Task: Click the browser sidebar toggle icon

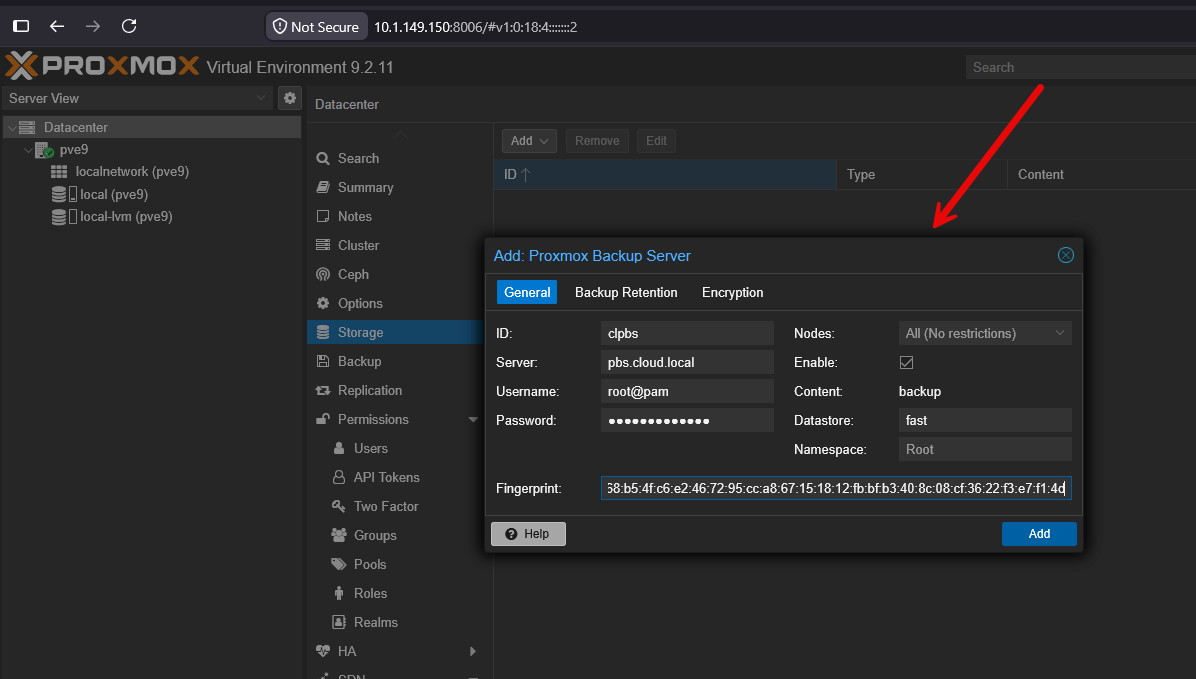Action: tap(21, 27)
